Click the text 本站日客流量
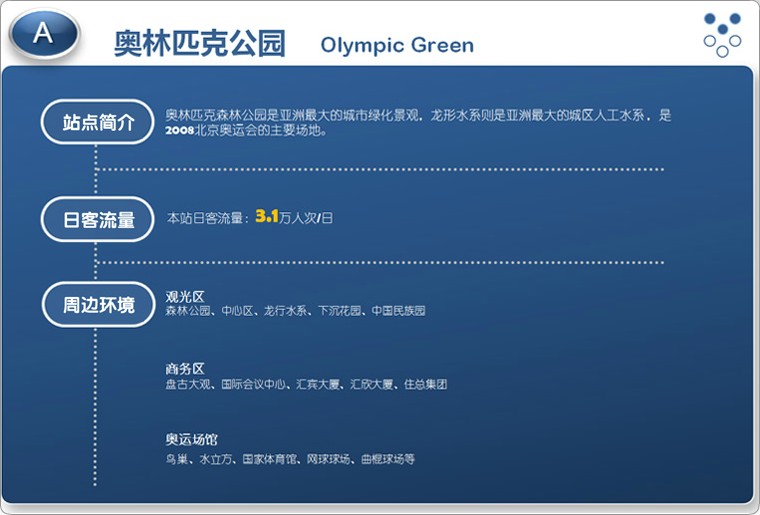This screenshot has width=760, height=515. click(205, 218)
